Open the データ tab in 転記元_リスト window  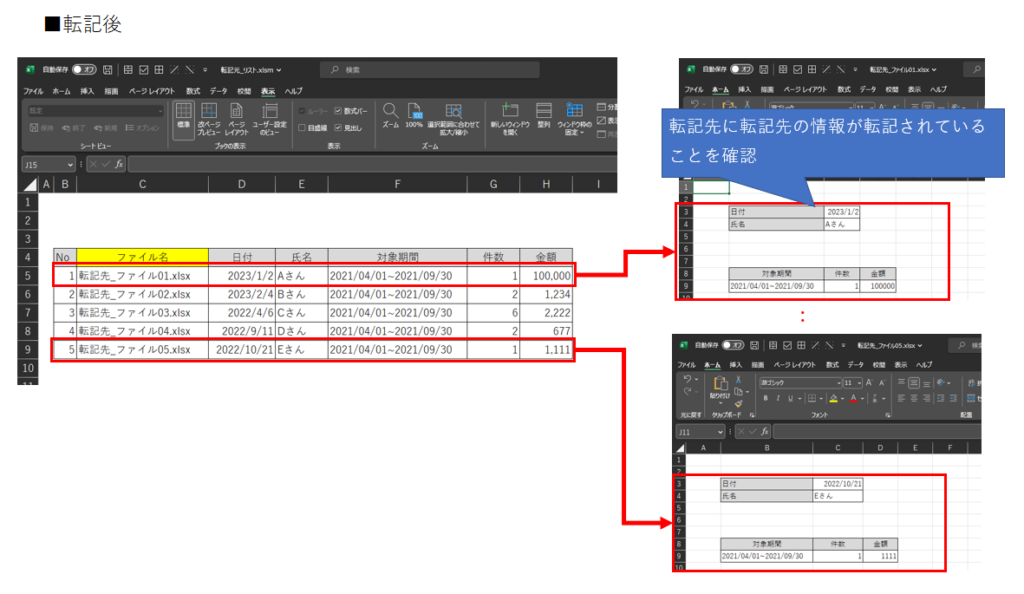pos(218,91)
